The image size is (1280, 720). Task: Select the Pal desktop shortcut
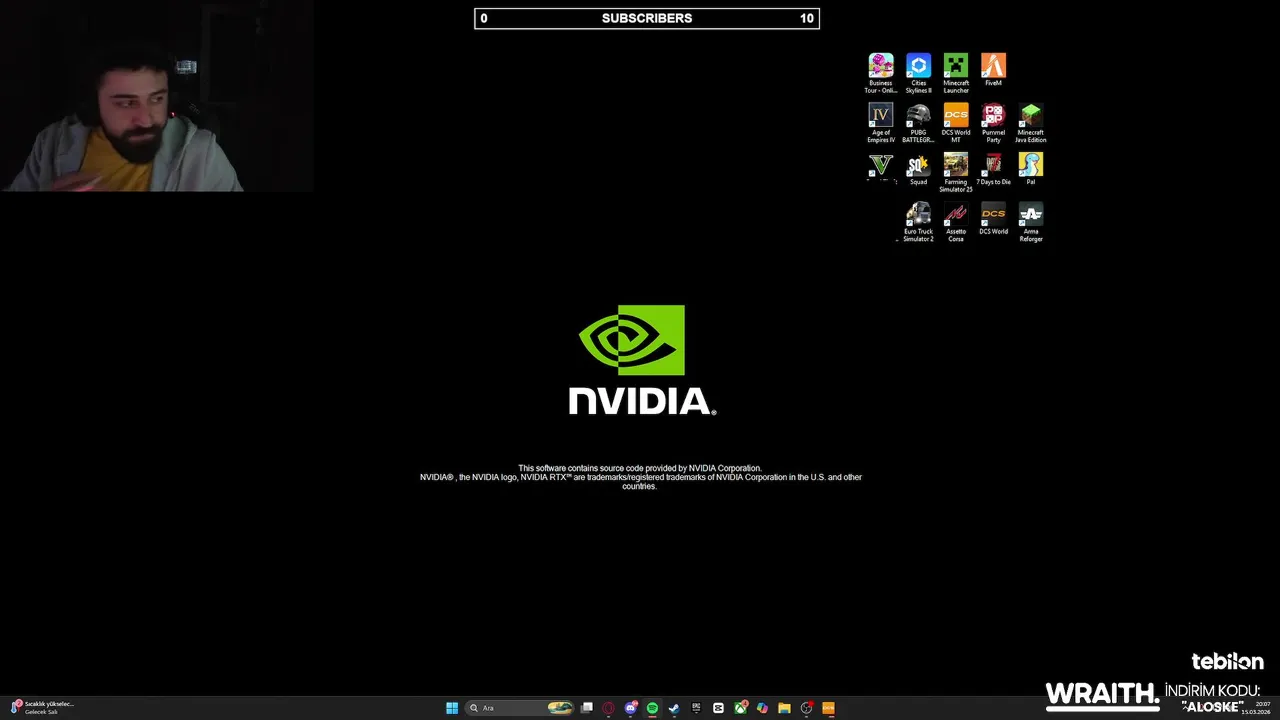coord(1031,169)
